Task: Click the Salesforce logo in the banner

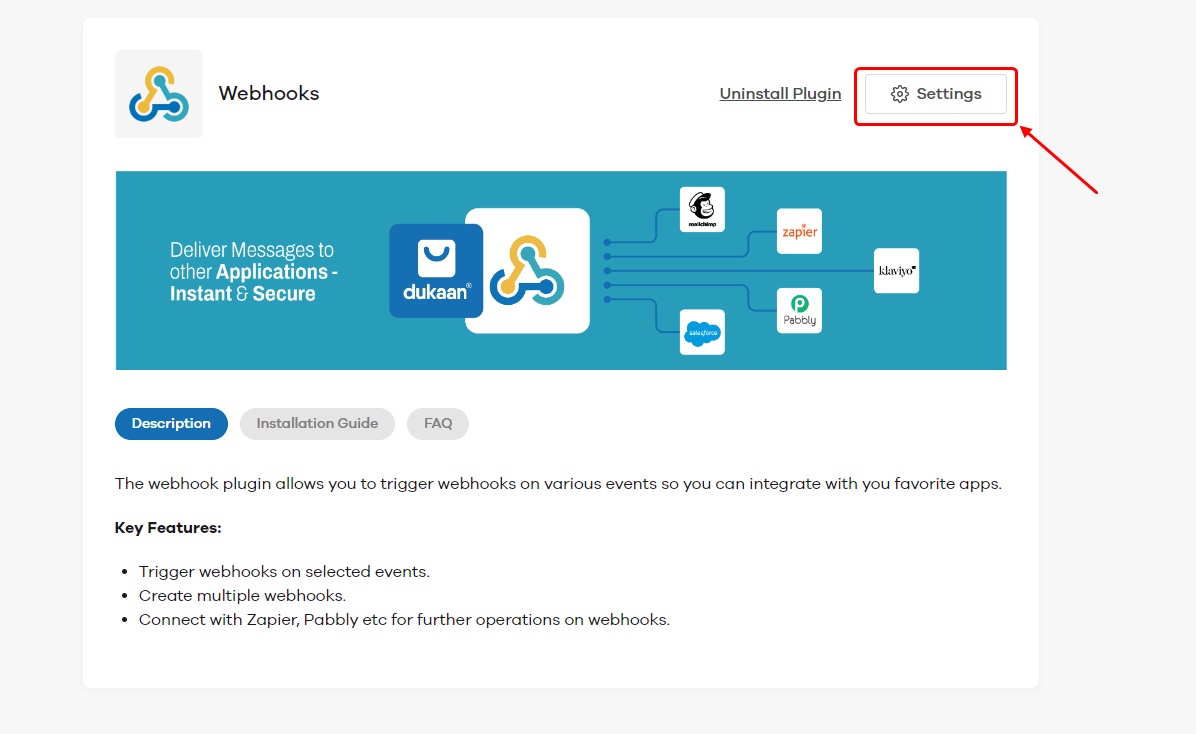Action: click(702, 333)
